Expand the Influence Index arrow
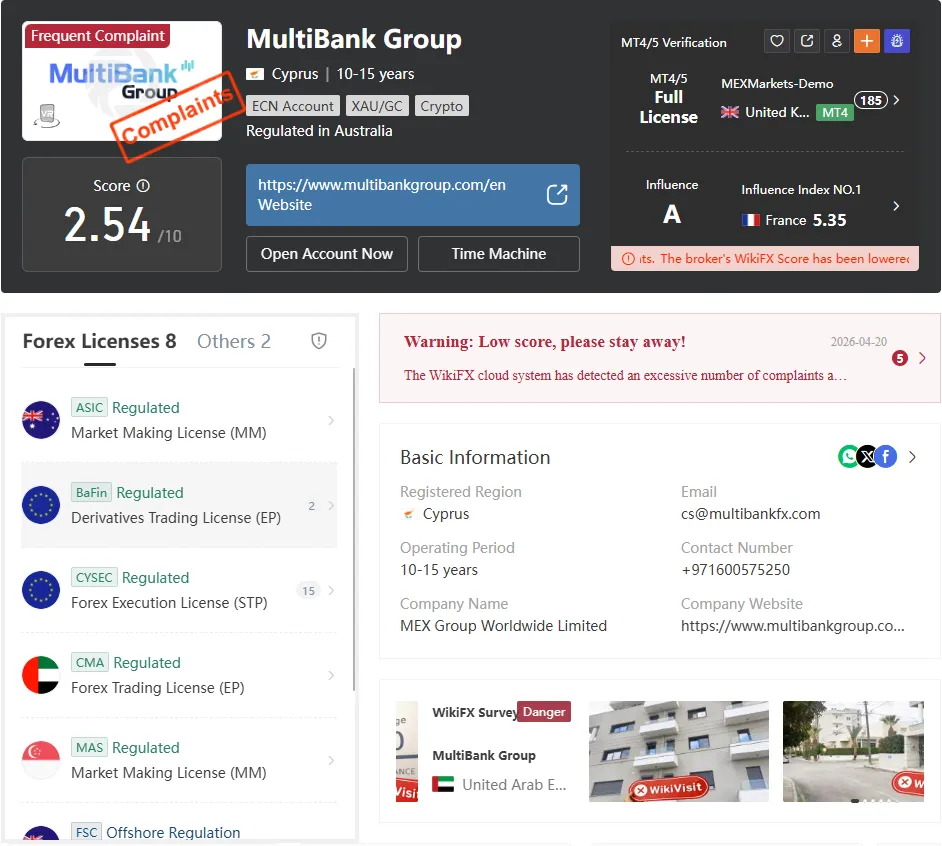 pos(896,206)
